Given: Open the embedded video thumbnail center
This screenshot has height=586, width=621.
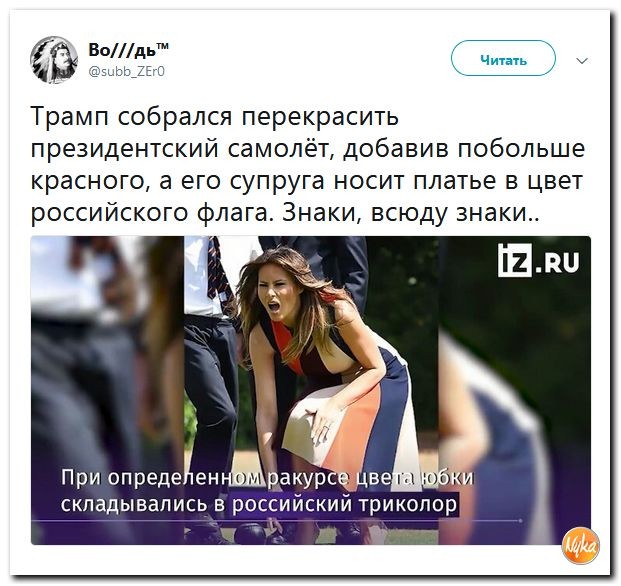Looking at the screenshot, I should [x=311, y=390].
